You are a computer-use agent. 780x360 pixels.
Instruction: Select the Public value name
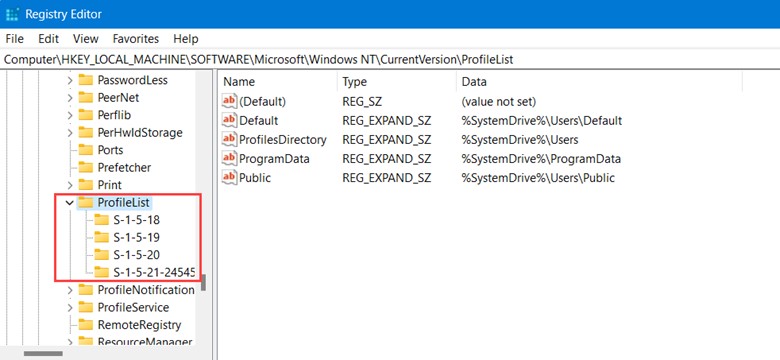click(255, 178)
